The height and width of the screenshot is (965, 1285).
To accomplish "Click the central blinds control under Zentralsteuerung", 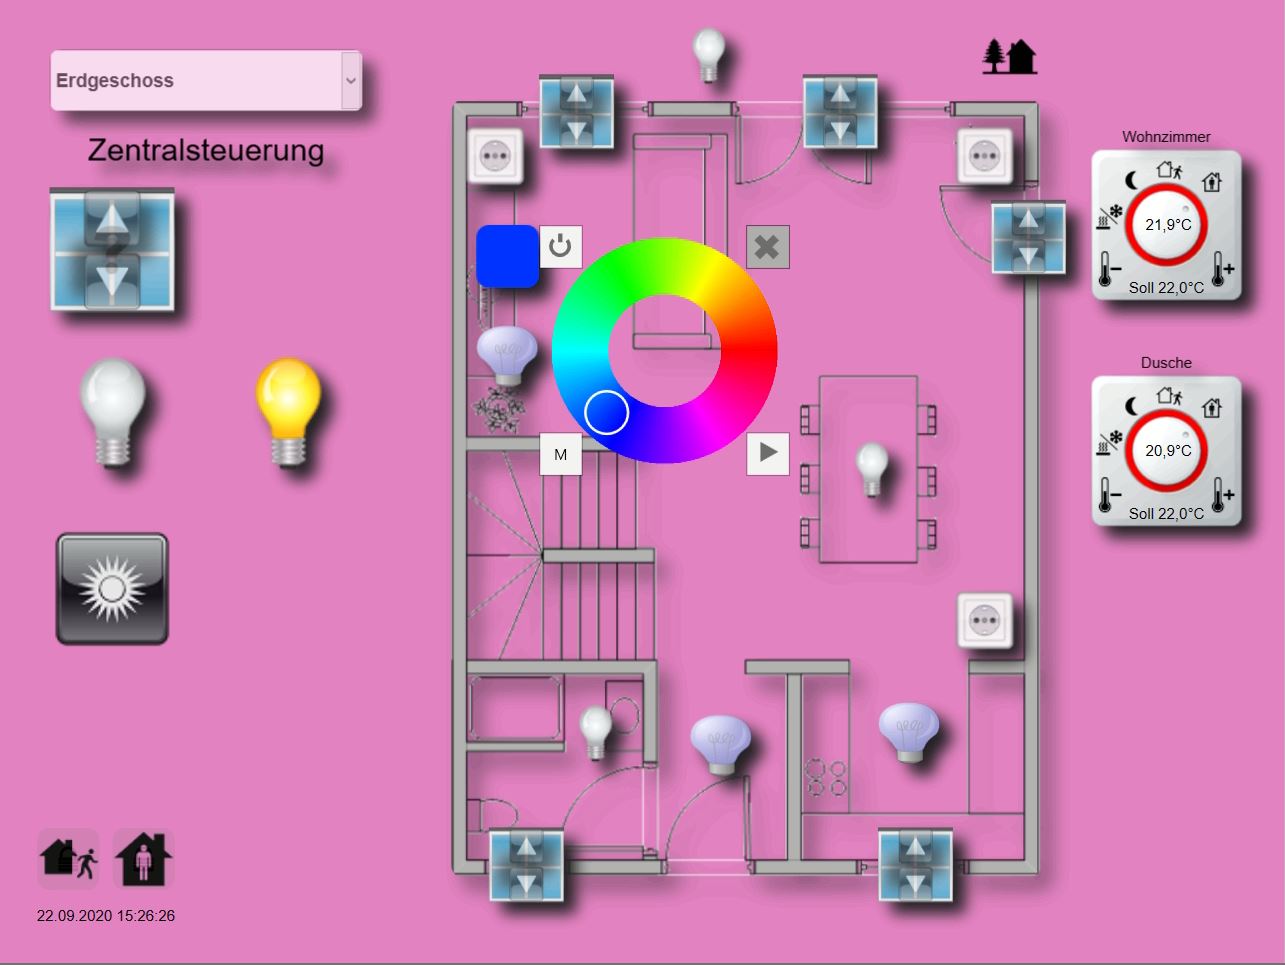I will (x=112, y=249).
